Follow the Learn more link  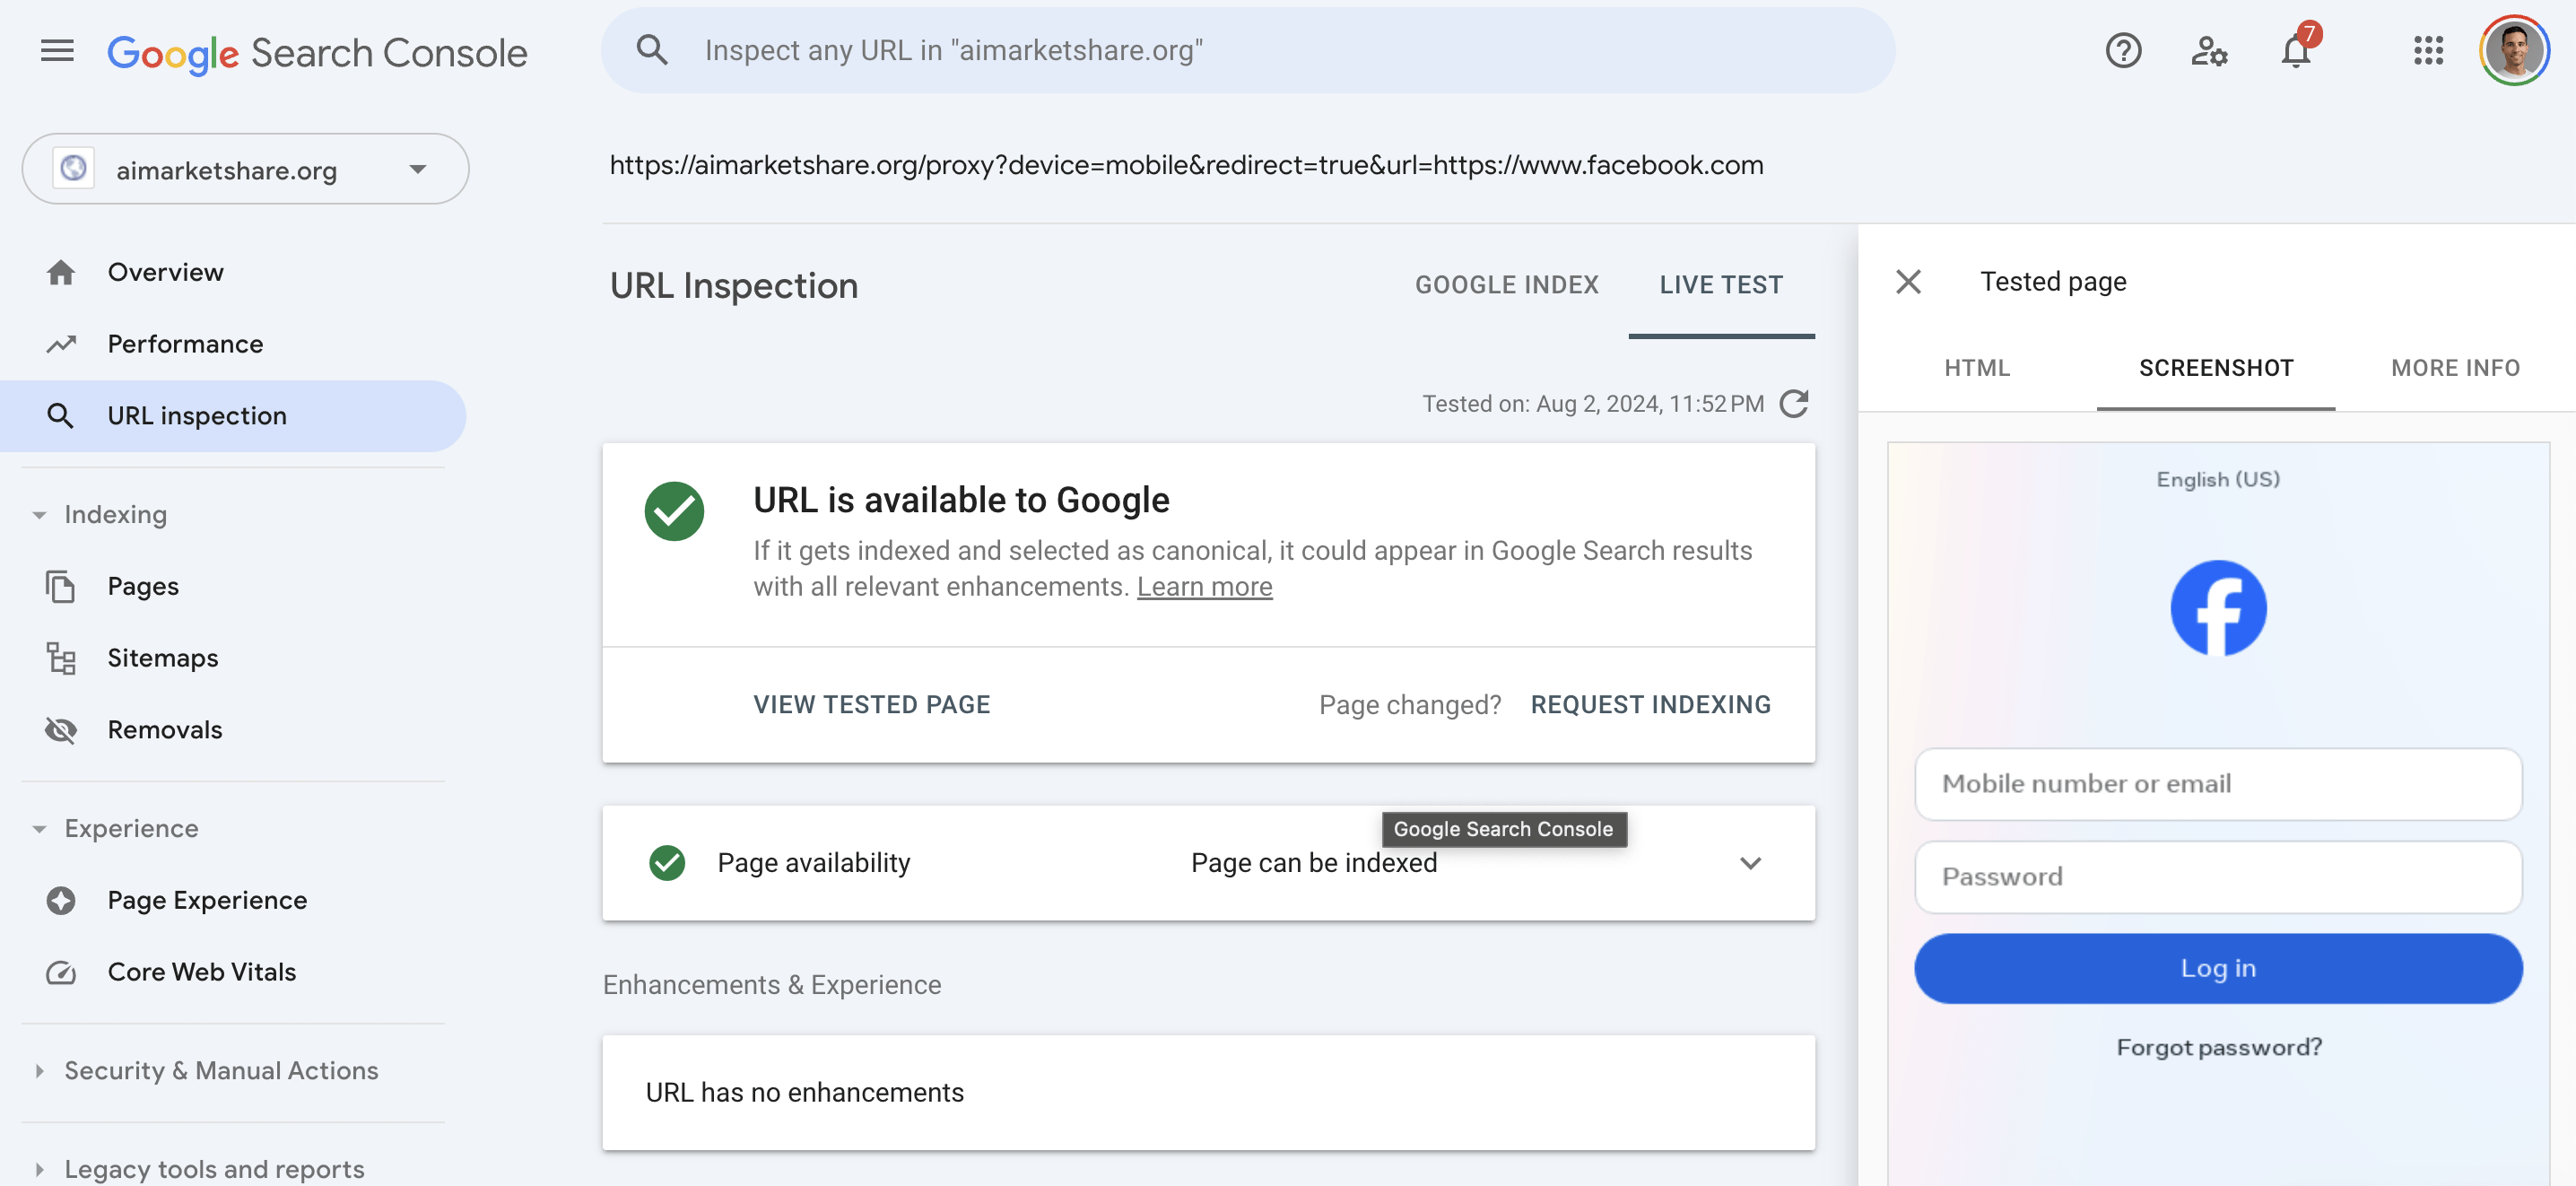tap(1204, 587)
